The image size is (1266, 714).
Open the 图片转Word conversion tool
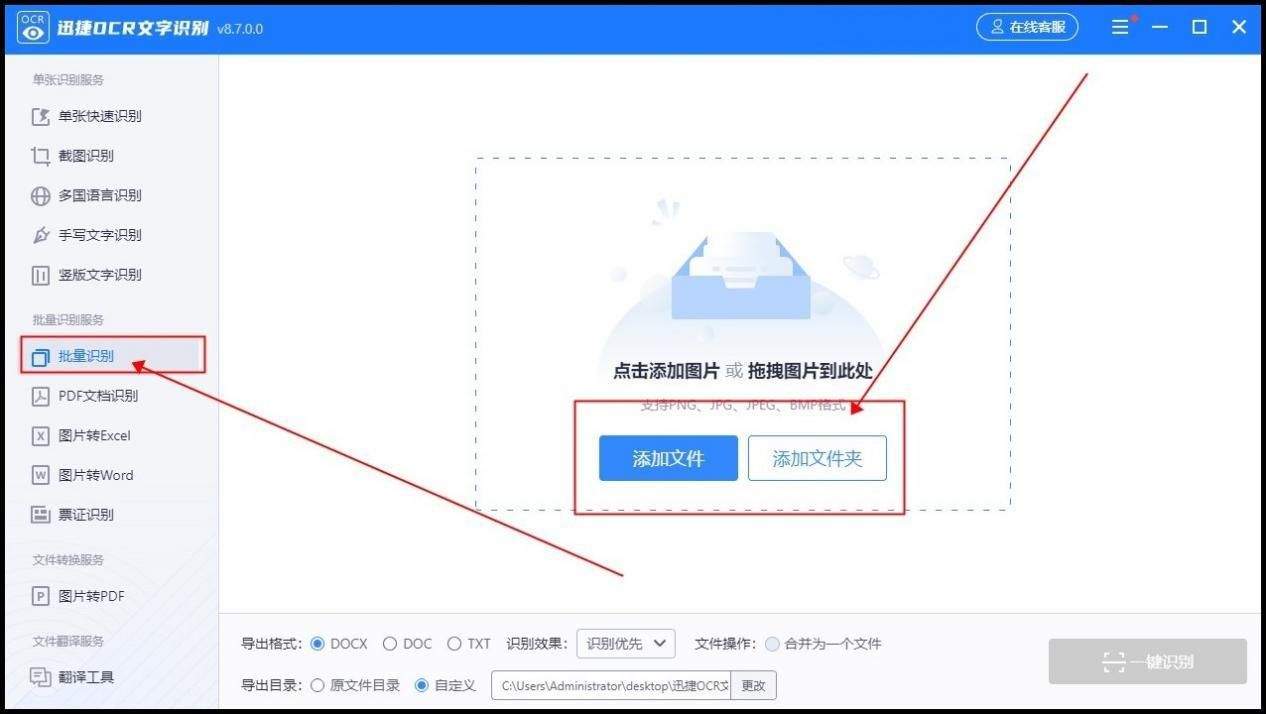97,475
